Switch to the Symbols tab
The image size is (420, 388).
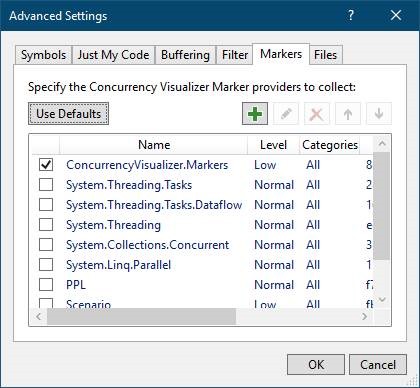pyautogui.click(x=43, y=55)
